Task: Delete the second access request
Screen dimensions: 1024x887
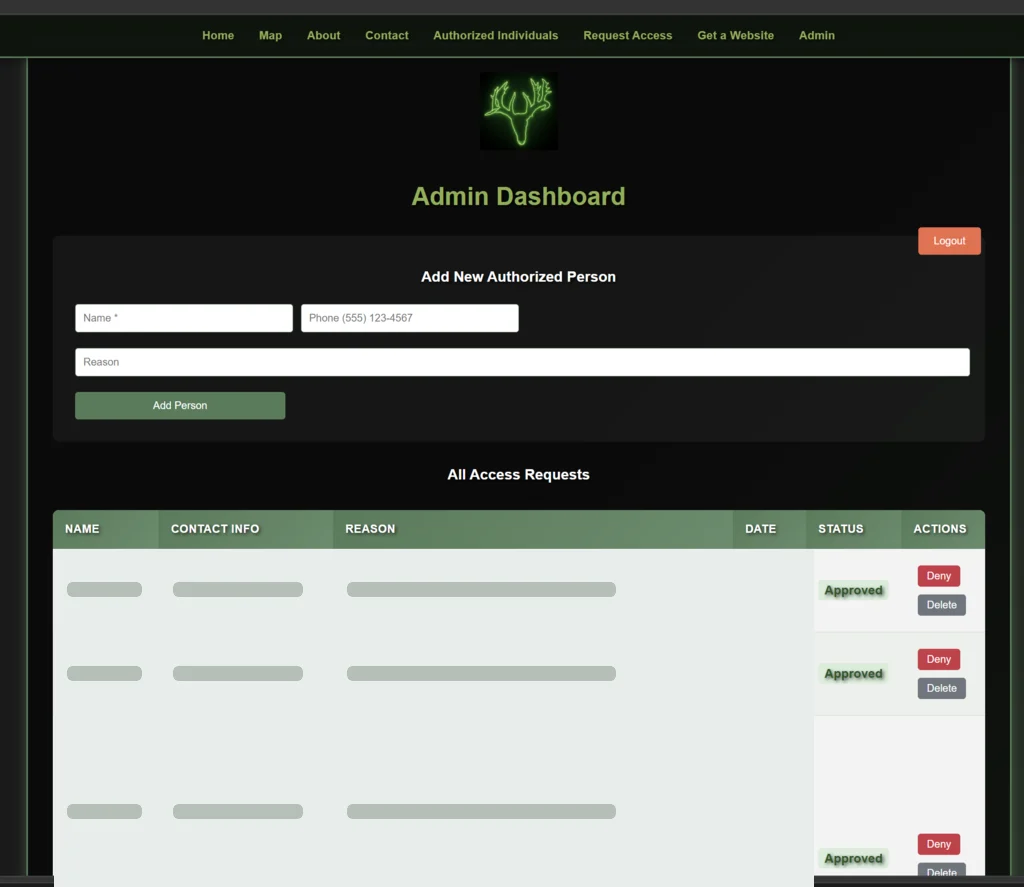Action: point(941,688)
